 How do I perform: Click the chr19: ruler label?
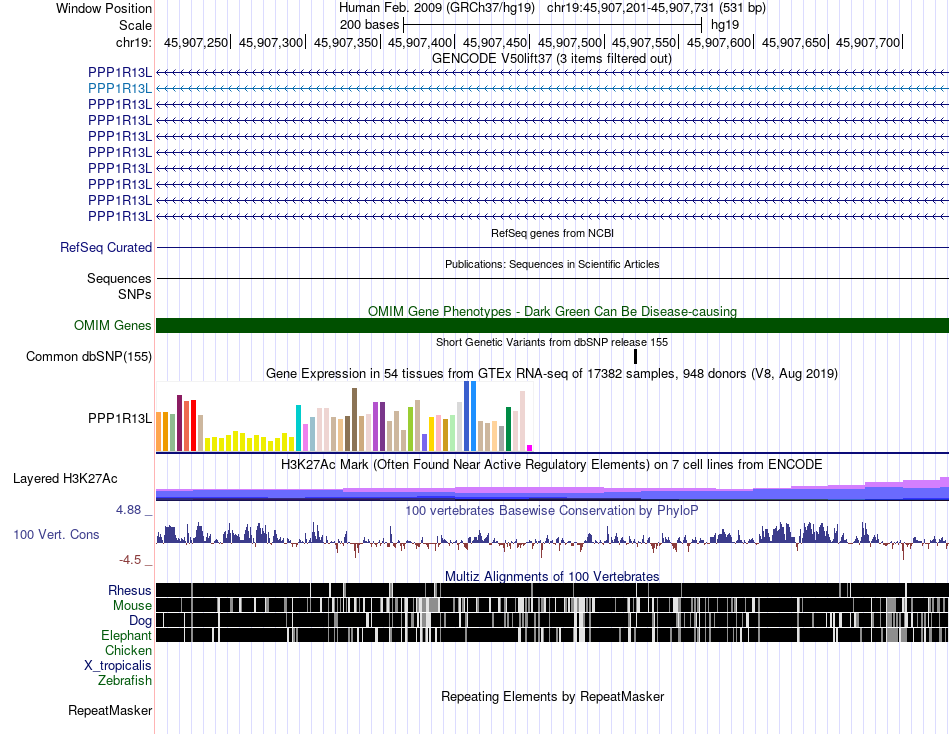pyautogui.click(x=133, y=42)
